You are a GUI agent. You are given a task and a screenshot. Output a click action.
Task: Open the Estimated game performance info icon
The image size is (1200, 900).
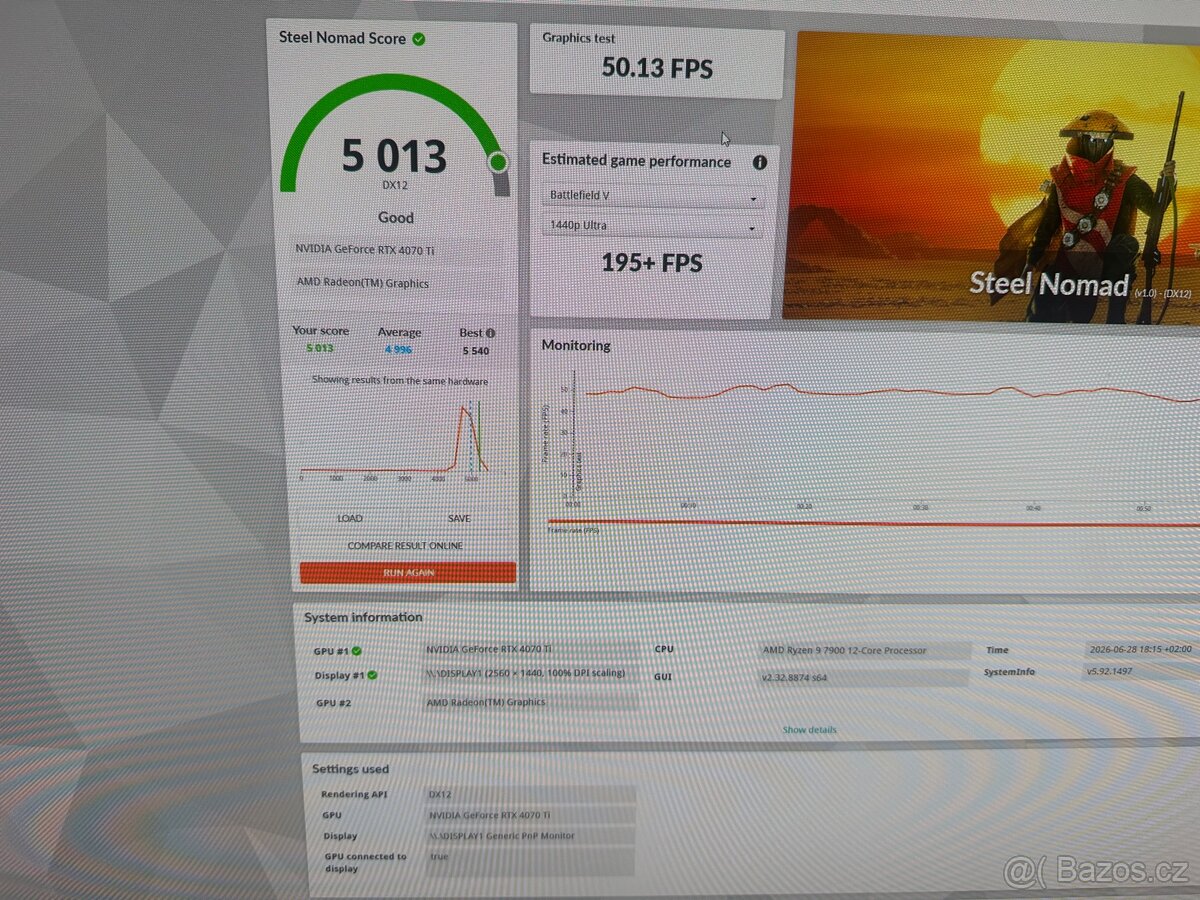(760, 162)
